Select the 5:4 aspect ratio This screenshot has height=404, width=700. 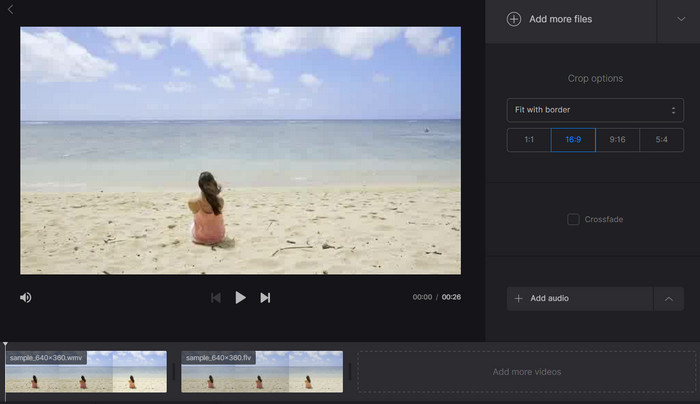[x=662, y=140]
